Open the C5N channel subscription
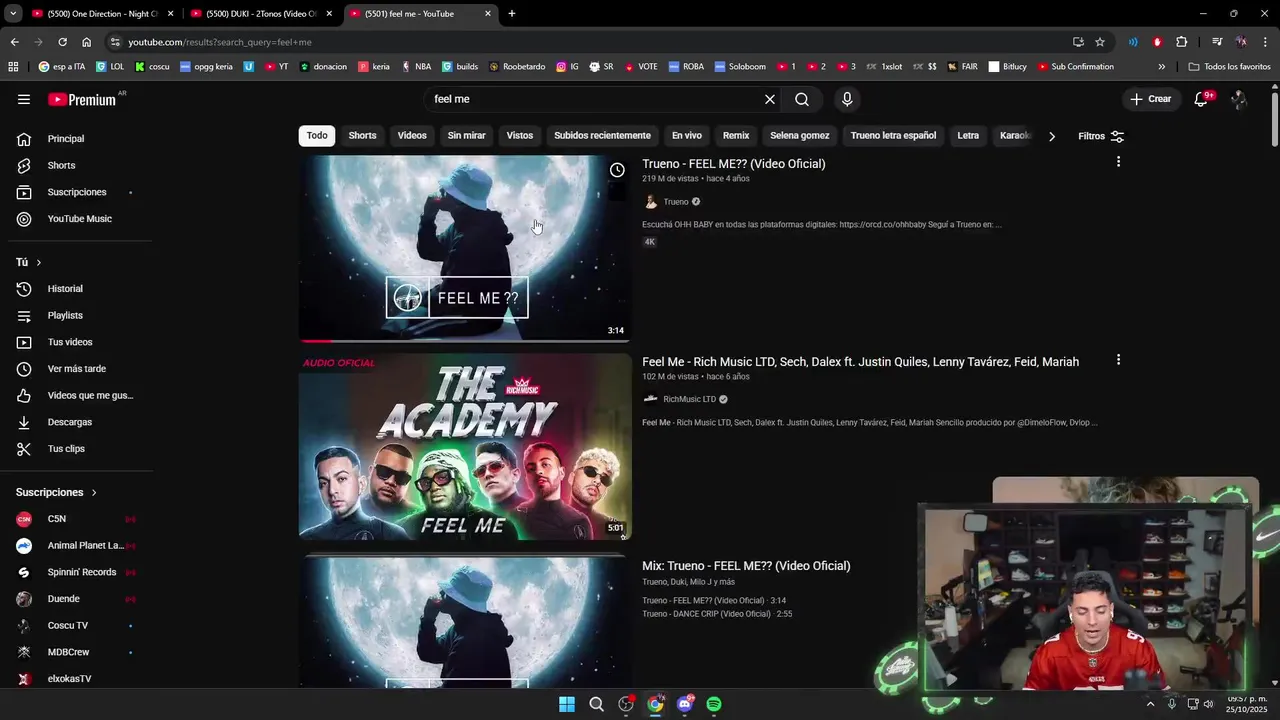Image resolution: width=1280 pixels, height=720 pixels. [80, 519]
